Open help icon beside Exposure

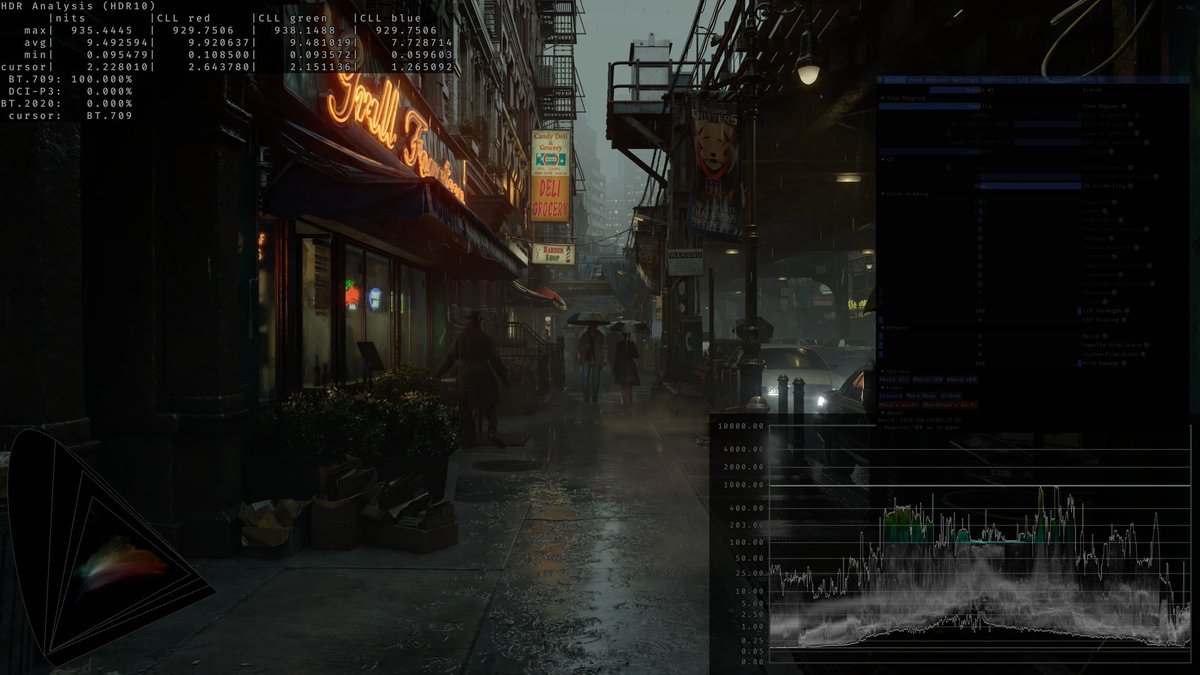point(1114,202)
